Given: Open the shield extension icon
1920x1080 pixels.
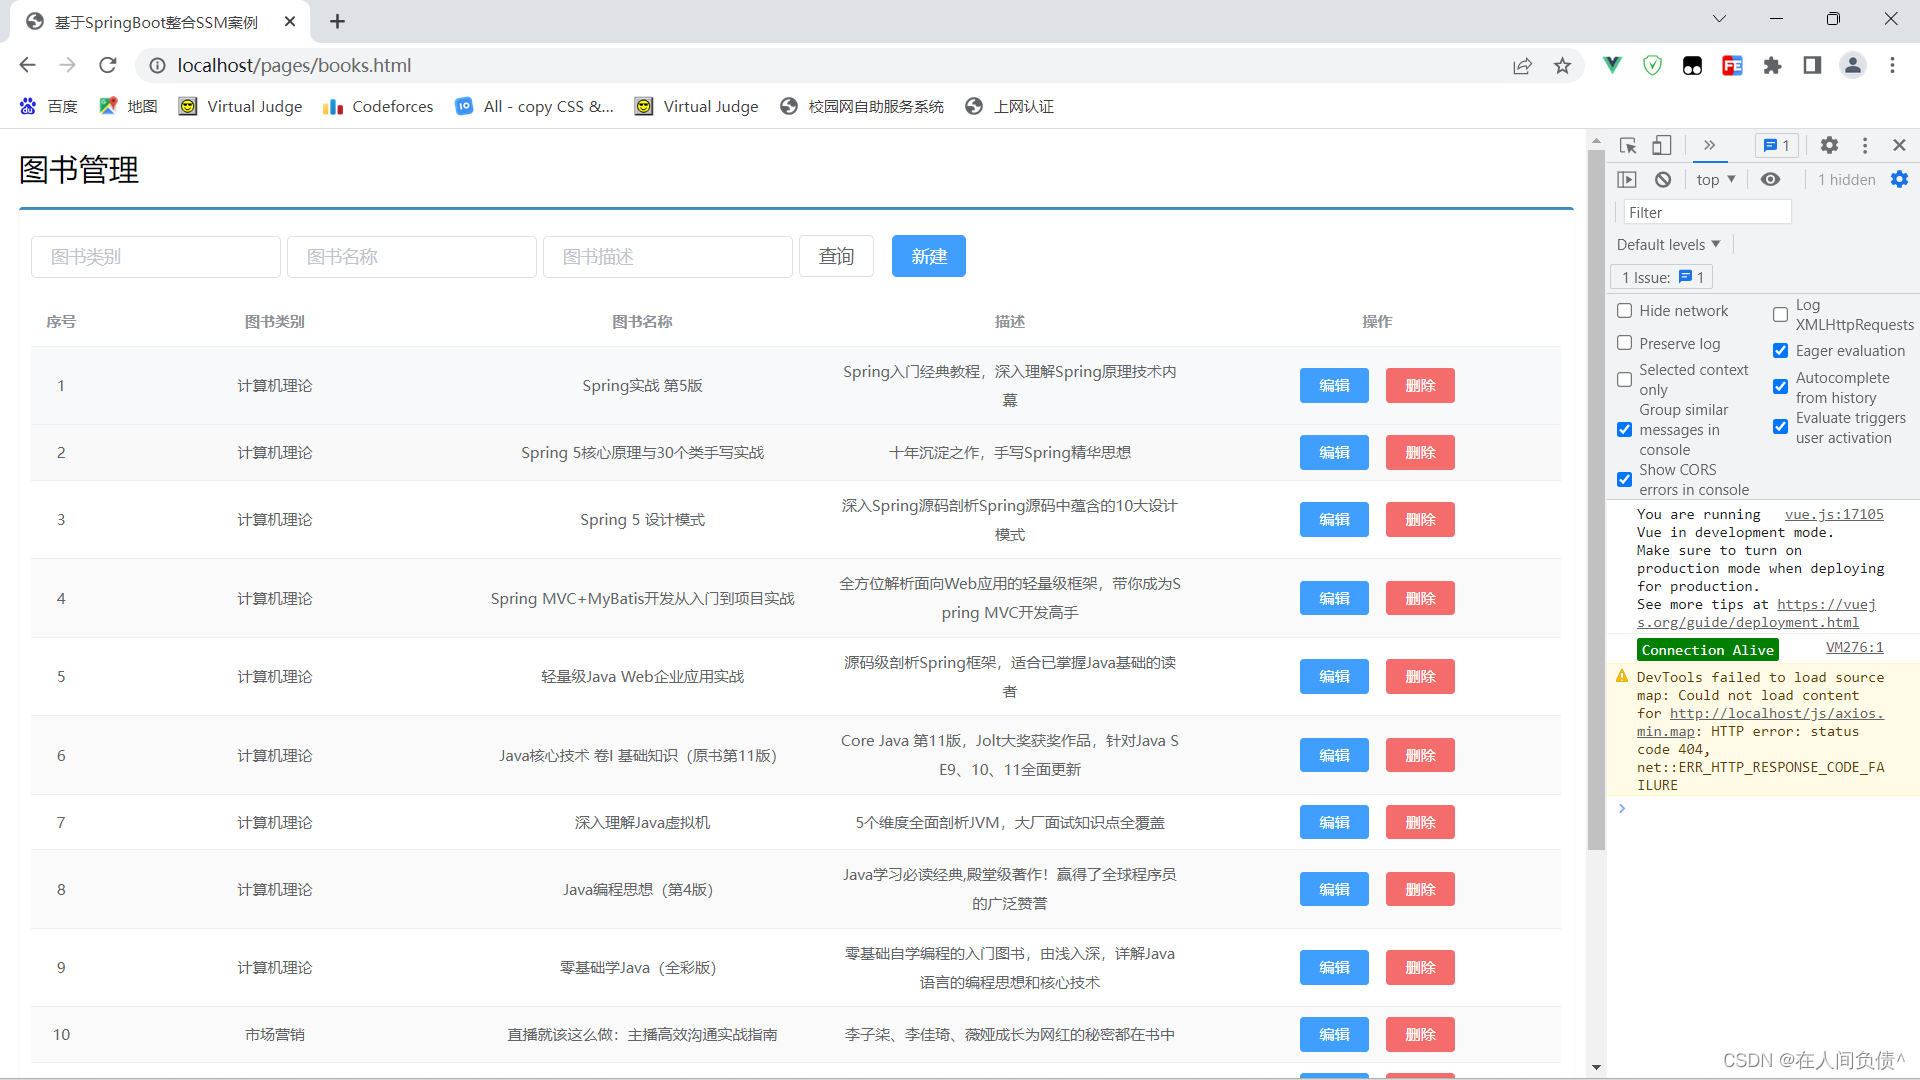Looking at the screenshot, I should (x=1652, y=65).
